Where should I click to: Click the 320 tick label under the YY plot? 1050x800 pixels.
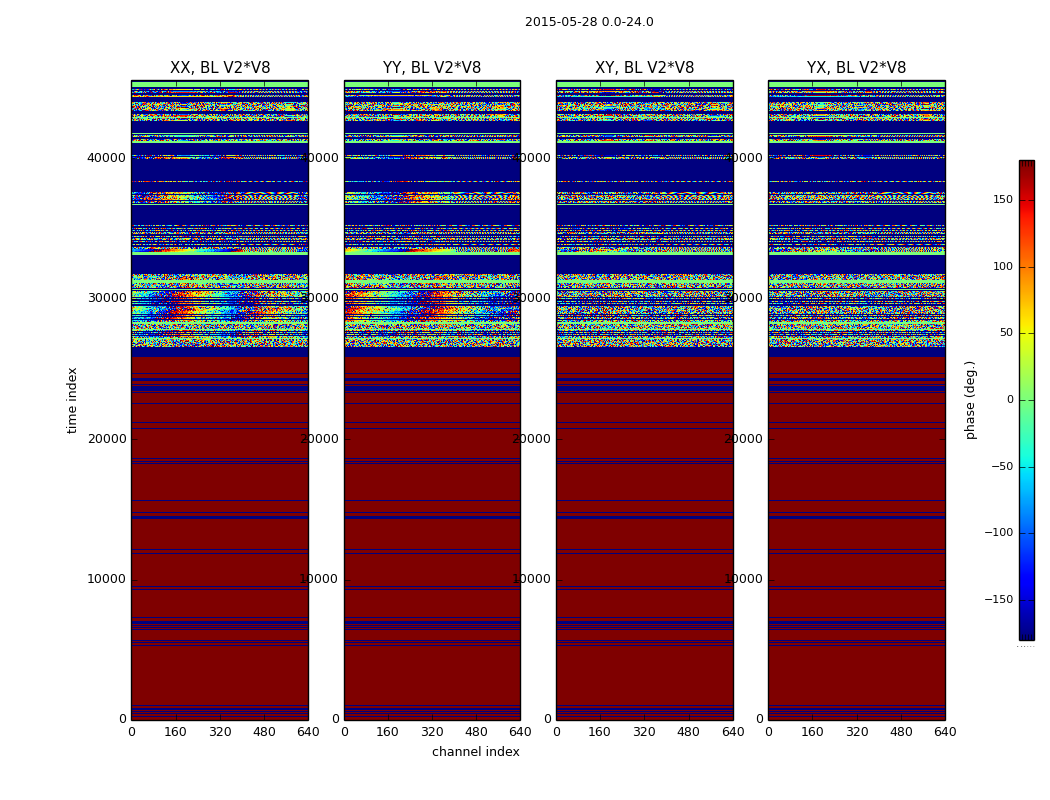click(432, 732)
